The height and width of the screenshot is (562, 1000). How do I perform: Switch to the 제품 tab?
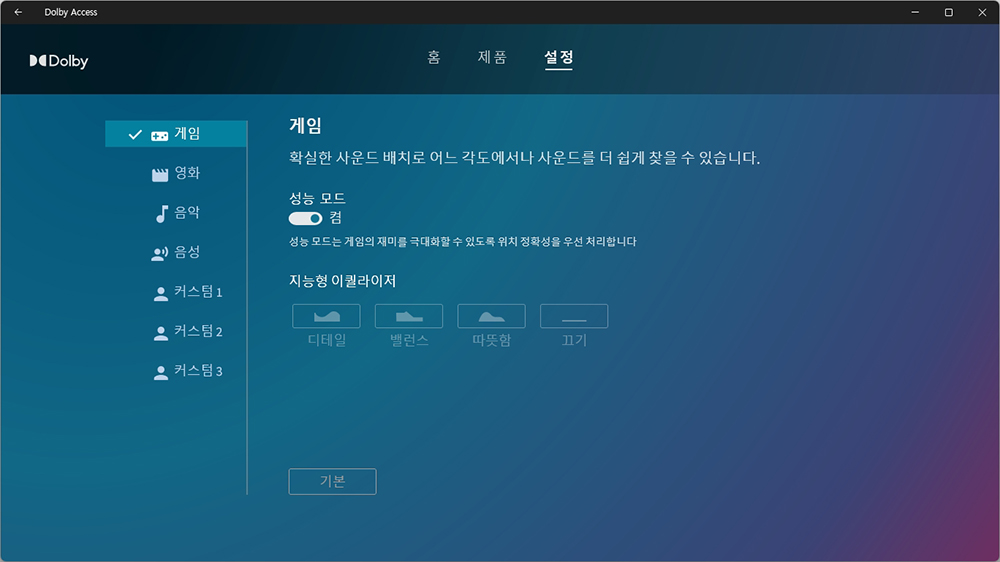coord(492,57)
